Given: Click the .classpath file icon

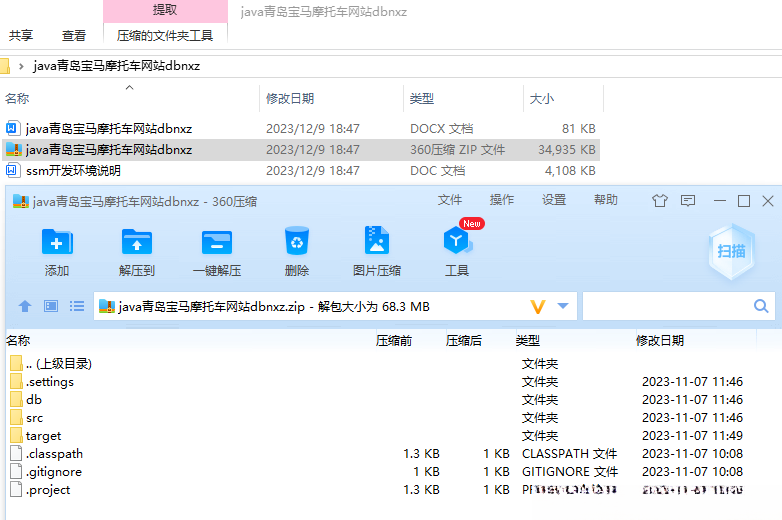Looking at the screenshot, I should coord(16,454).
